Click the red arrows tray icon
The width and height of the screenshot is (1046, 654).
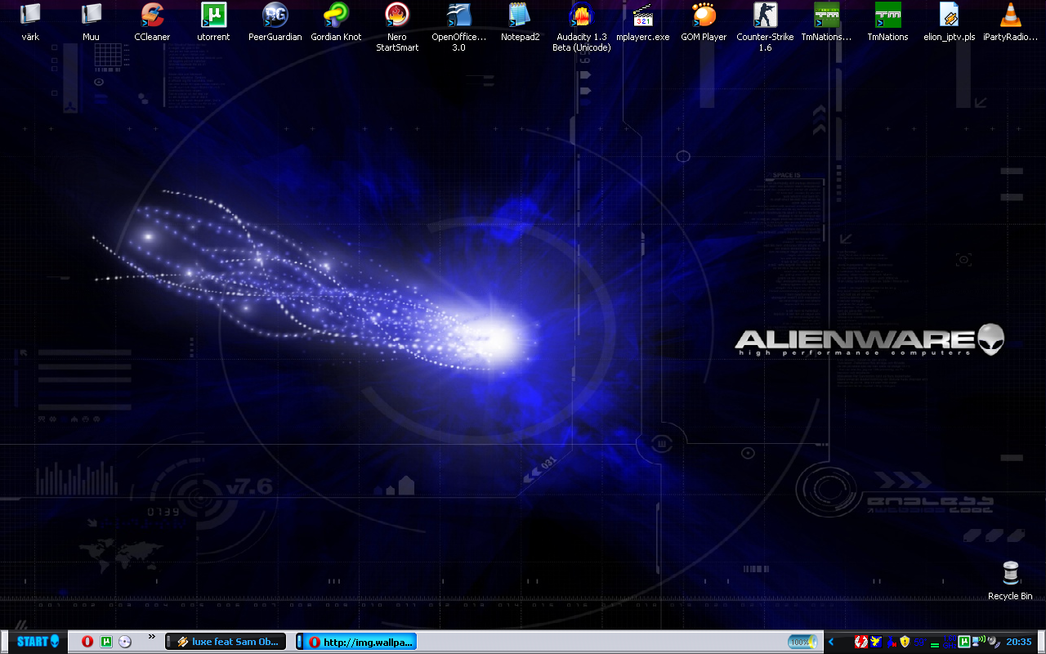click(x=861, y=643)
